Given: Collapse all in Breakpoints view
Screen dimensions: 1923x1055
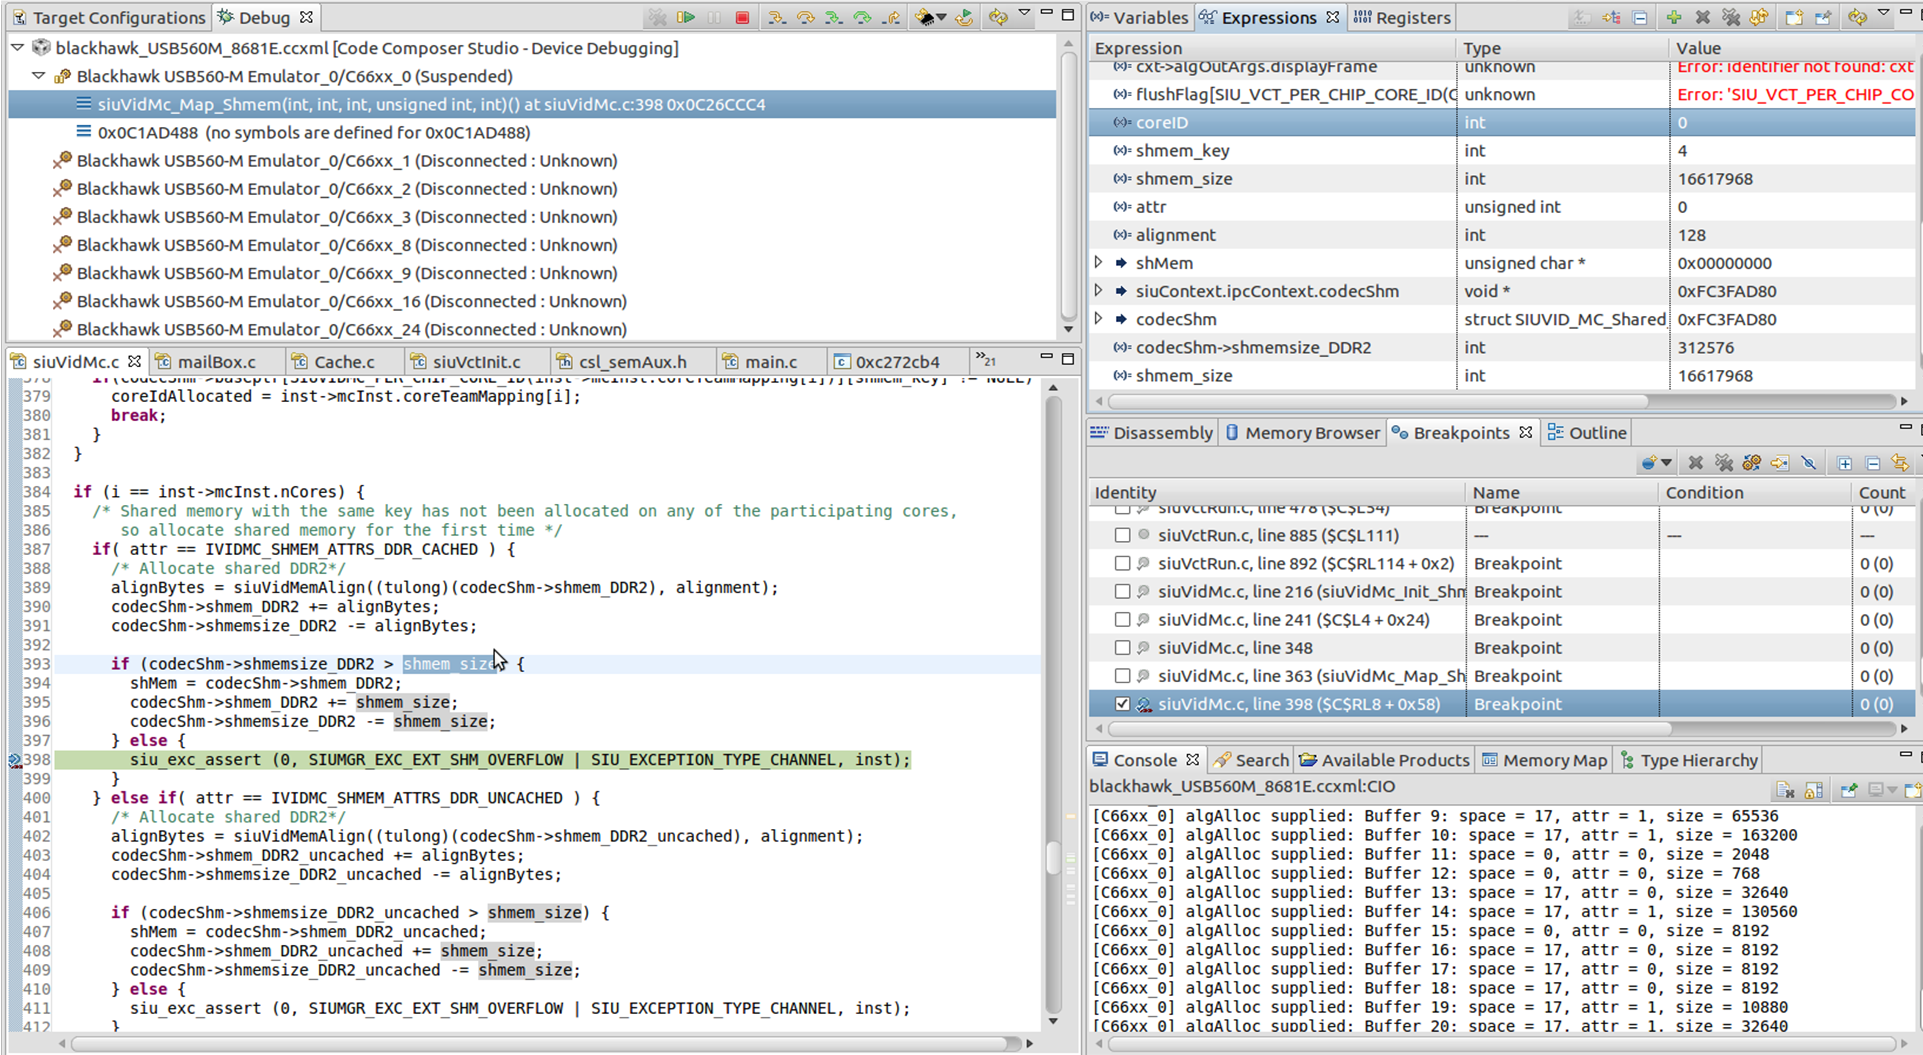Looking at the screenshot, I should (x=1873, y=463).
